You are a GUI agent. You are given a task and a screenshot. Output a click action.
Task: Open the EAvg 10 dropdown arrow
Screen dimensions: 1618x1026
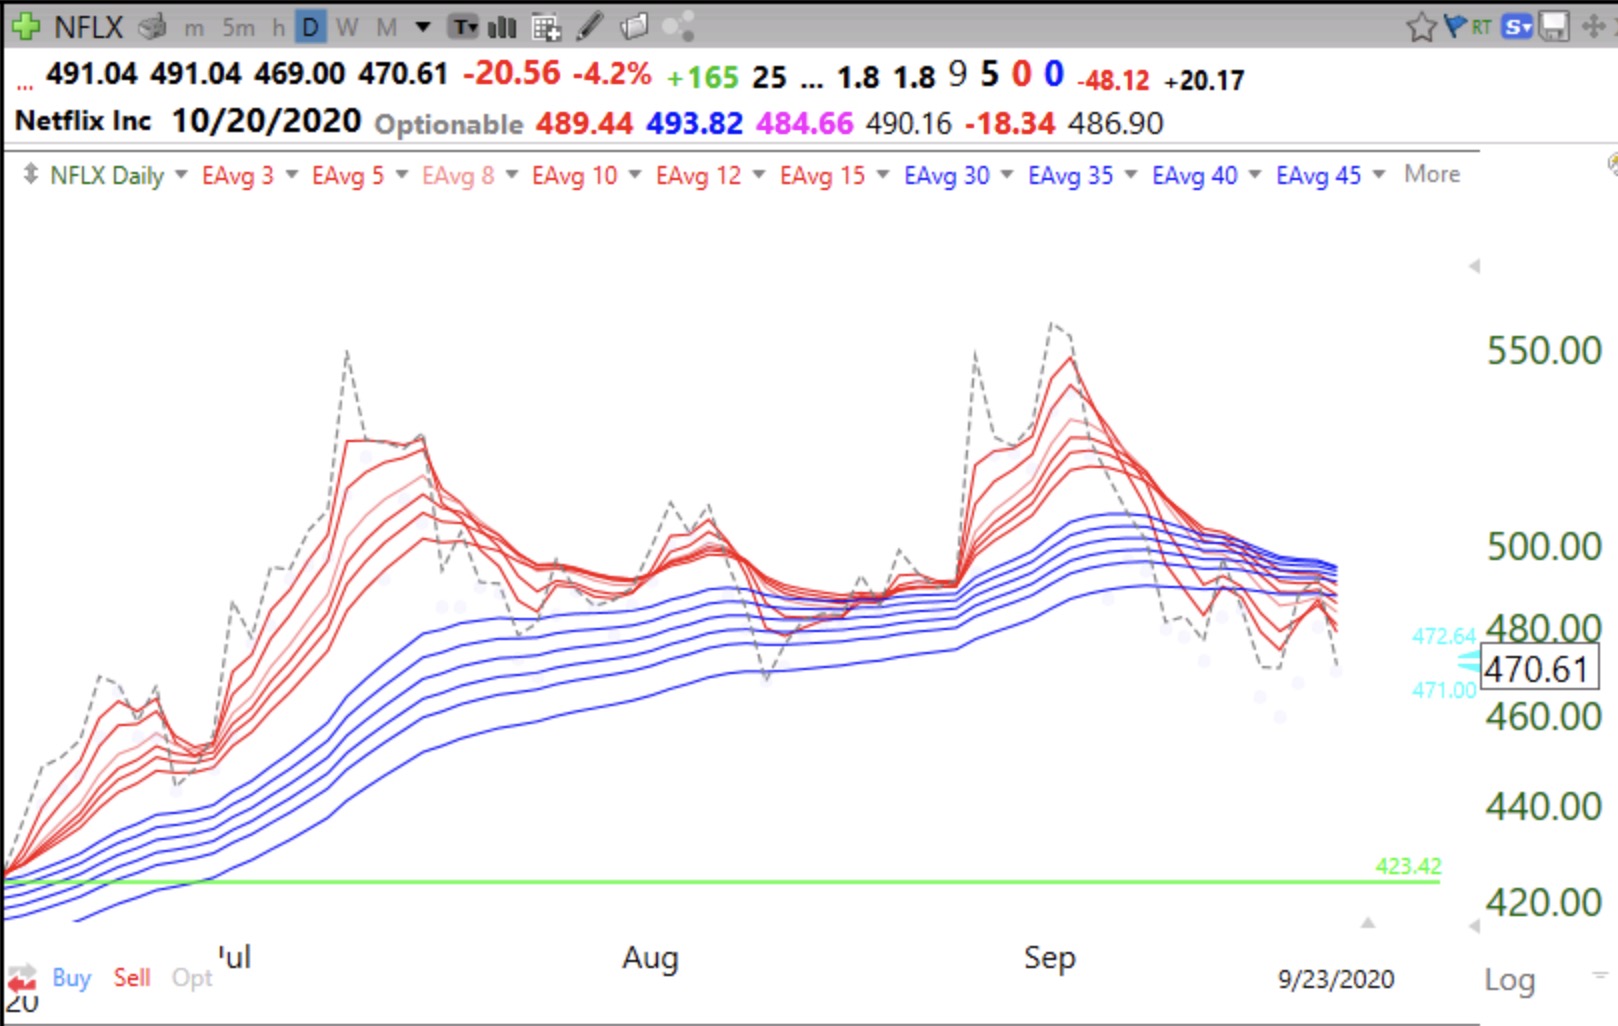pyautogui.click(x=634, y=174)
